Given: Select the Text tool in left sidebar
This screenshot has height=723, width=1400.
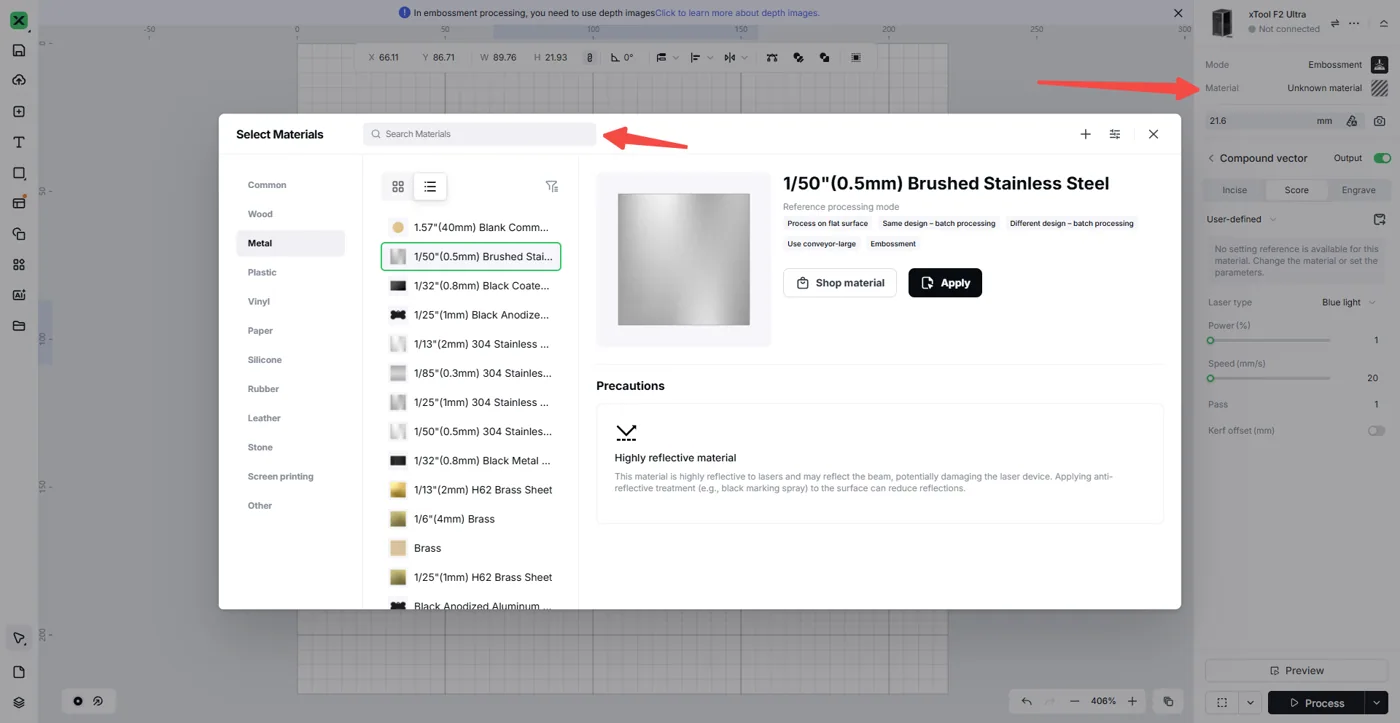Looking at the screenshot, I should (19, 142).
